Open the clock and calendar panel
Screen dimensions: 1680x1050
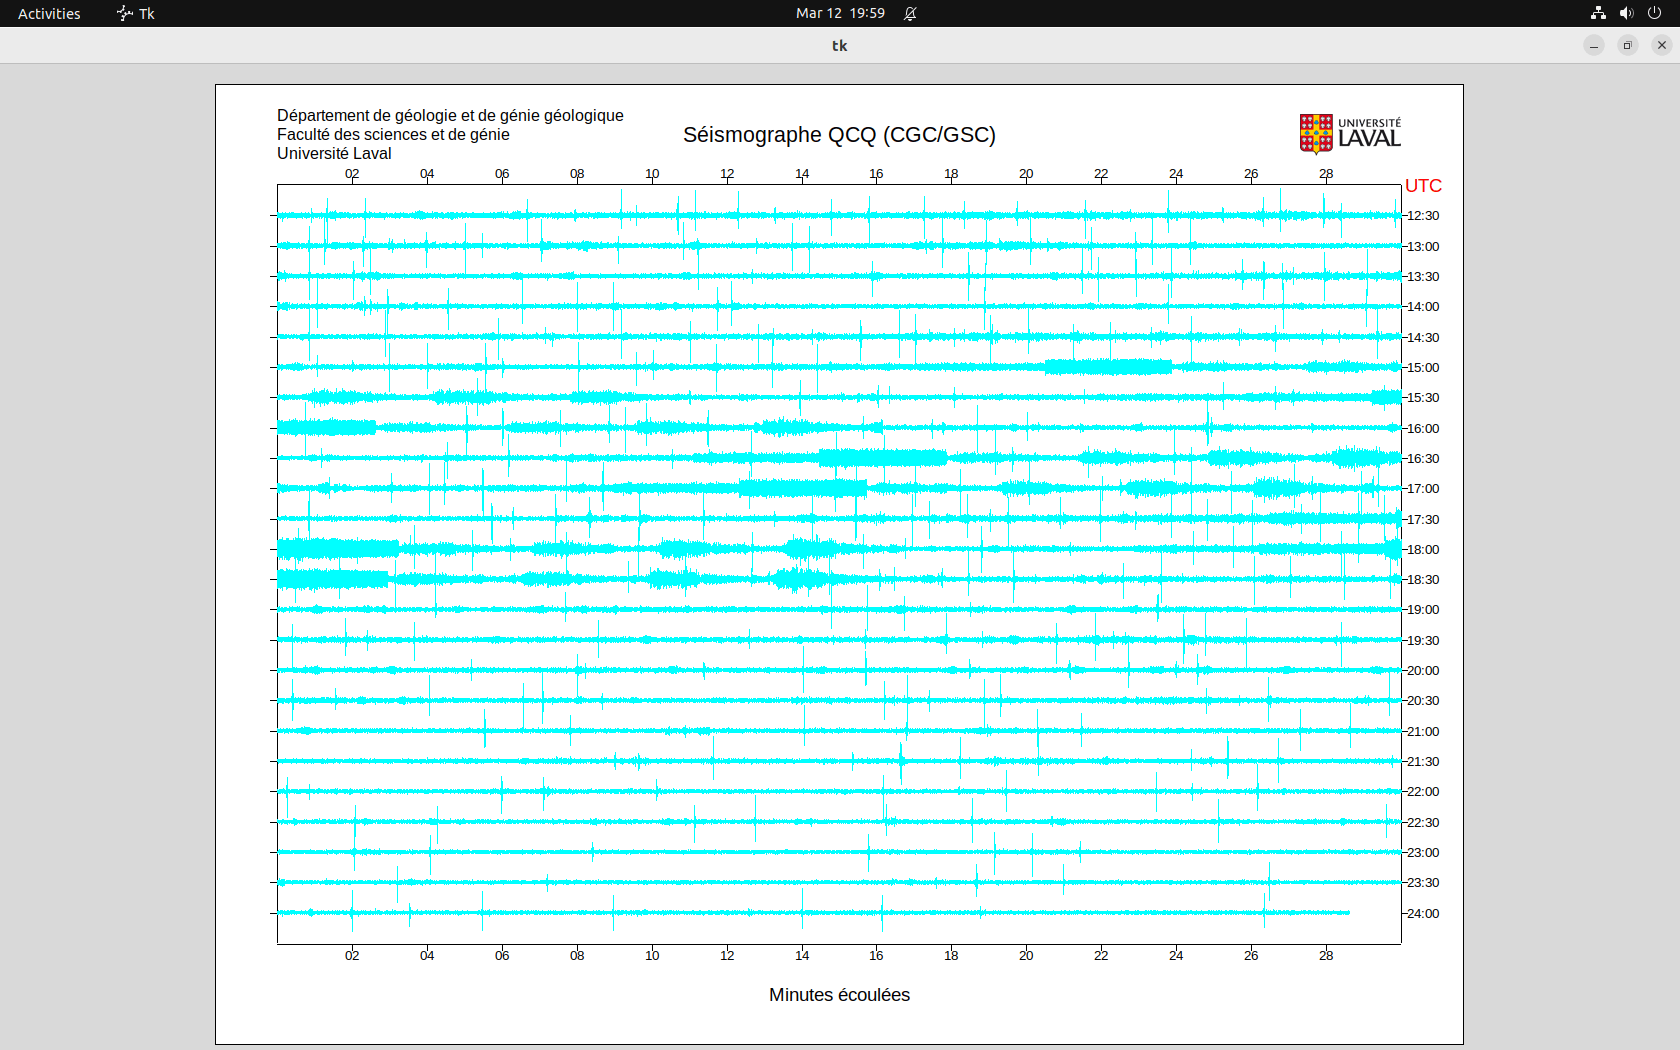click(839, 13)
